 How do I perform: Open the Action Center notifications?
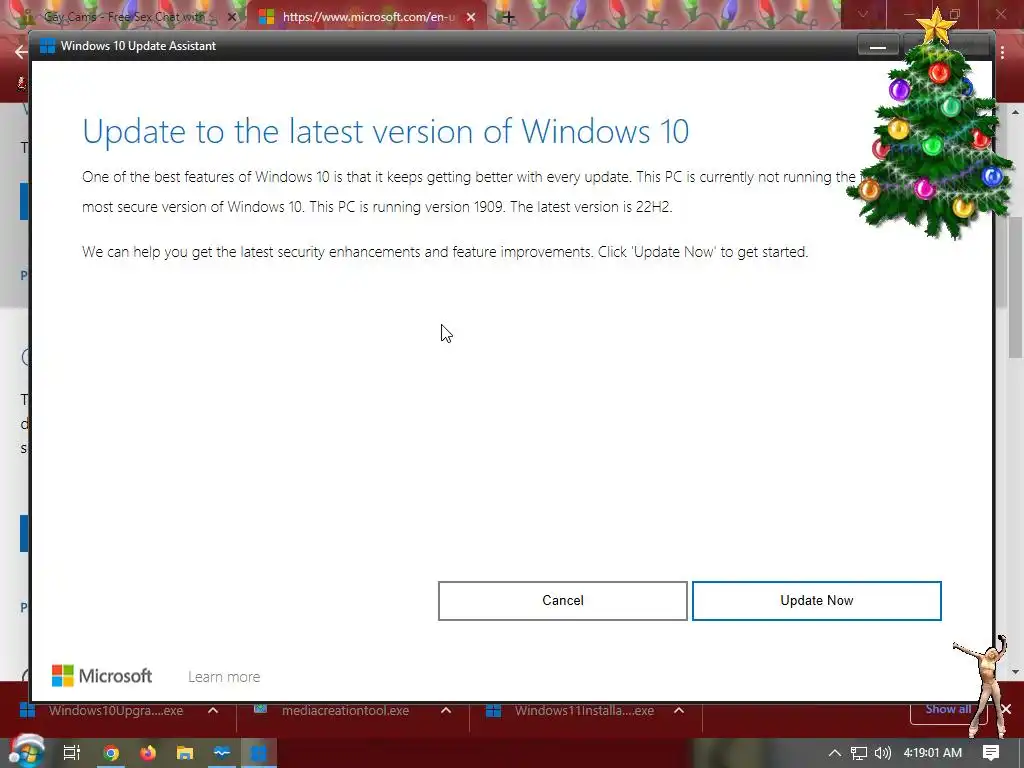tap(991, 753)
